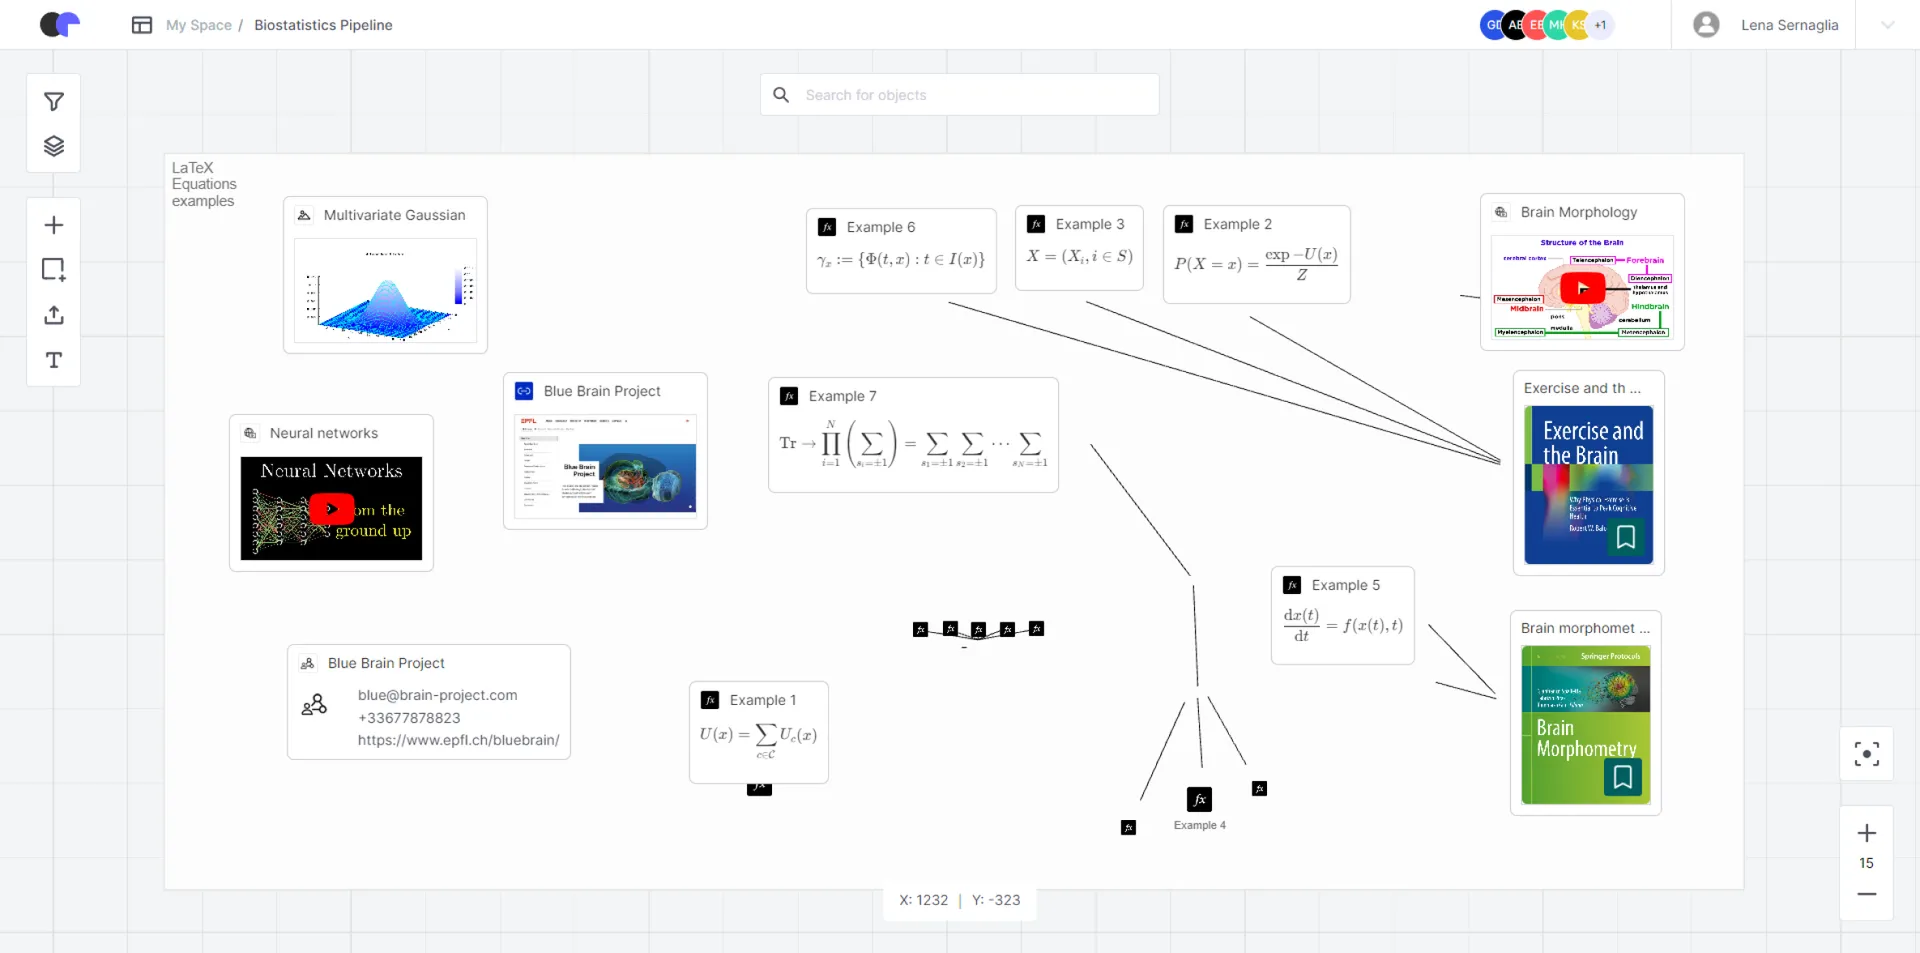Open the filter tool in left sidebar
1920x953 pixels.
pos(54,102)
